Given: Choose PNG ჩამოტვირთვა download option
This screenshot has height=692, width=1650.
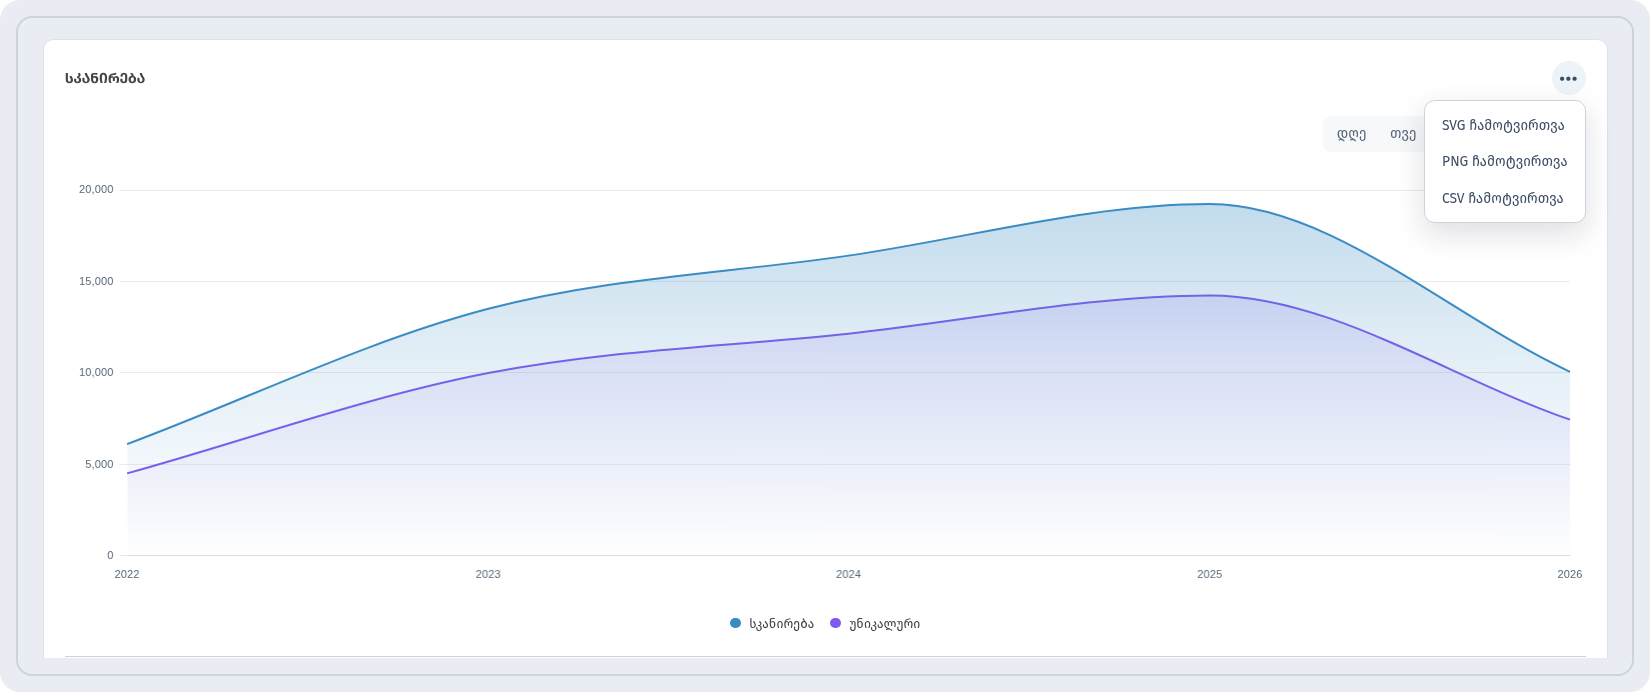Looking at the screenshot, I should pos(1504,161).
